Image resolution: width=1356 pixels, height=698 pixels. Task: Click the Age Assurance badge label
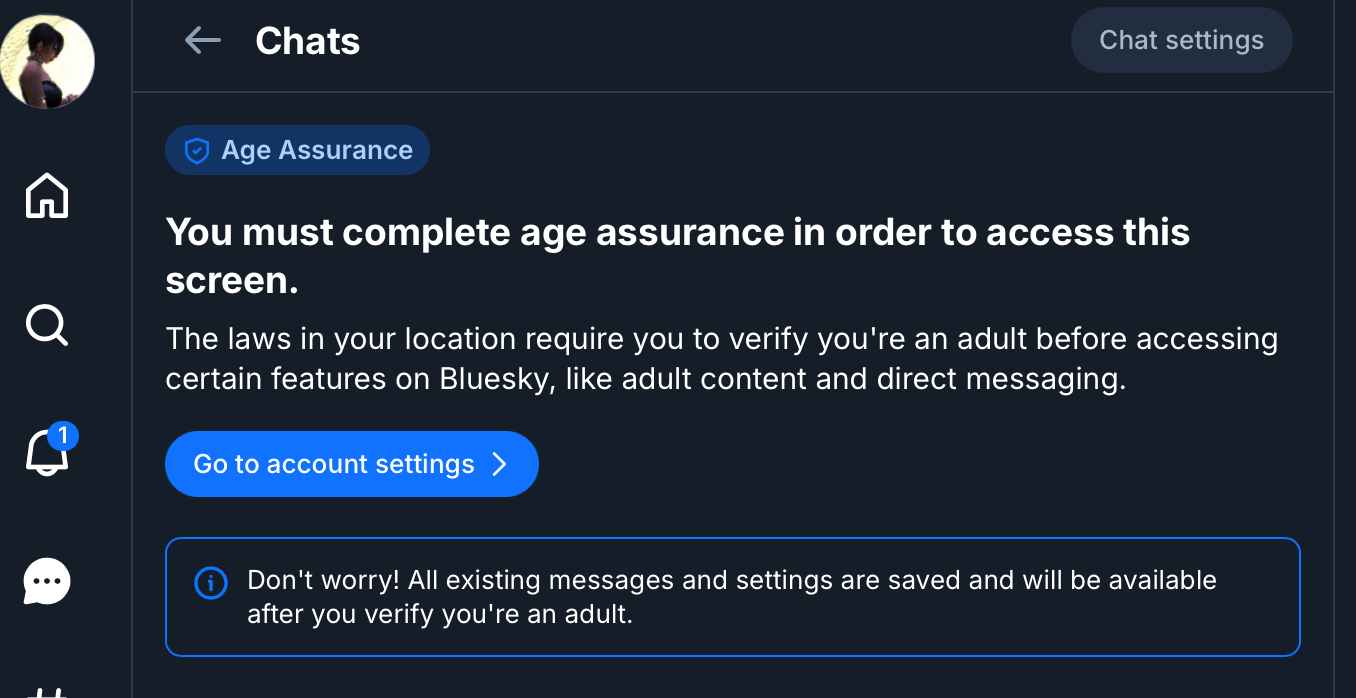pos(316,151)
